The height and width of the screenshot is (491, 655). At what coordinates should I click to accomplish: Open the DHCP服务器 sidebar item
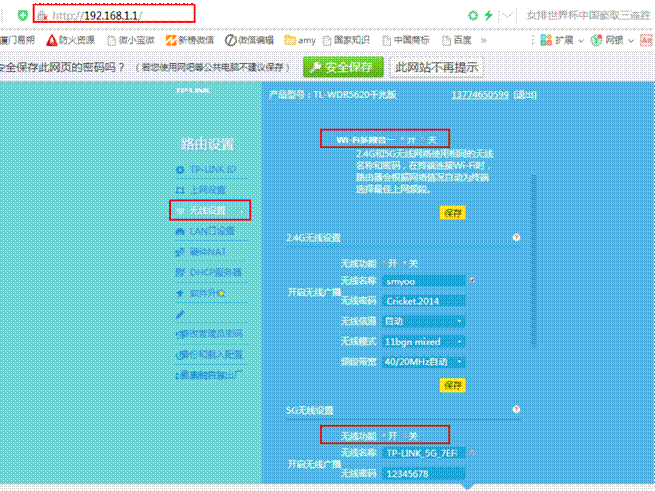point(166,271)
